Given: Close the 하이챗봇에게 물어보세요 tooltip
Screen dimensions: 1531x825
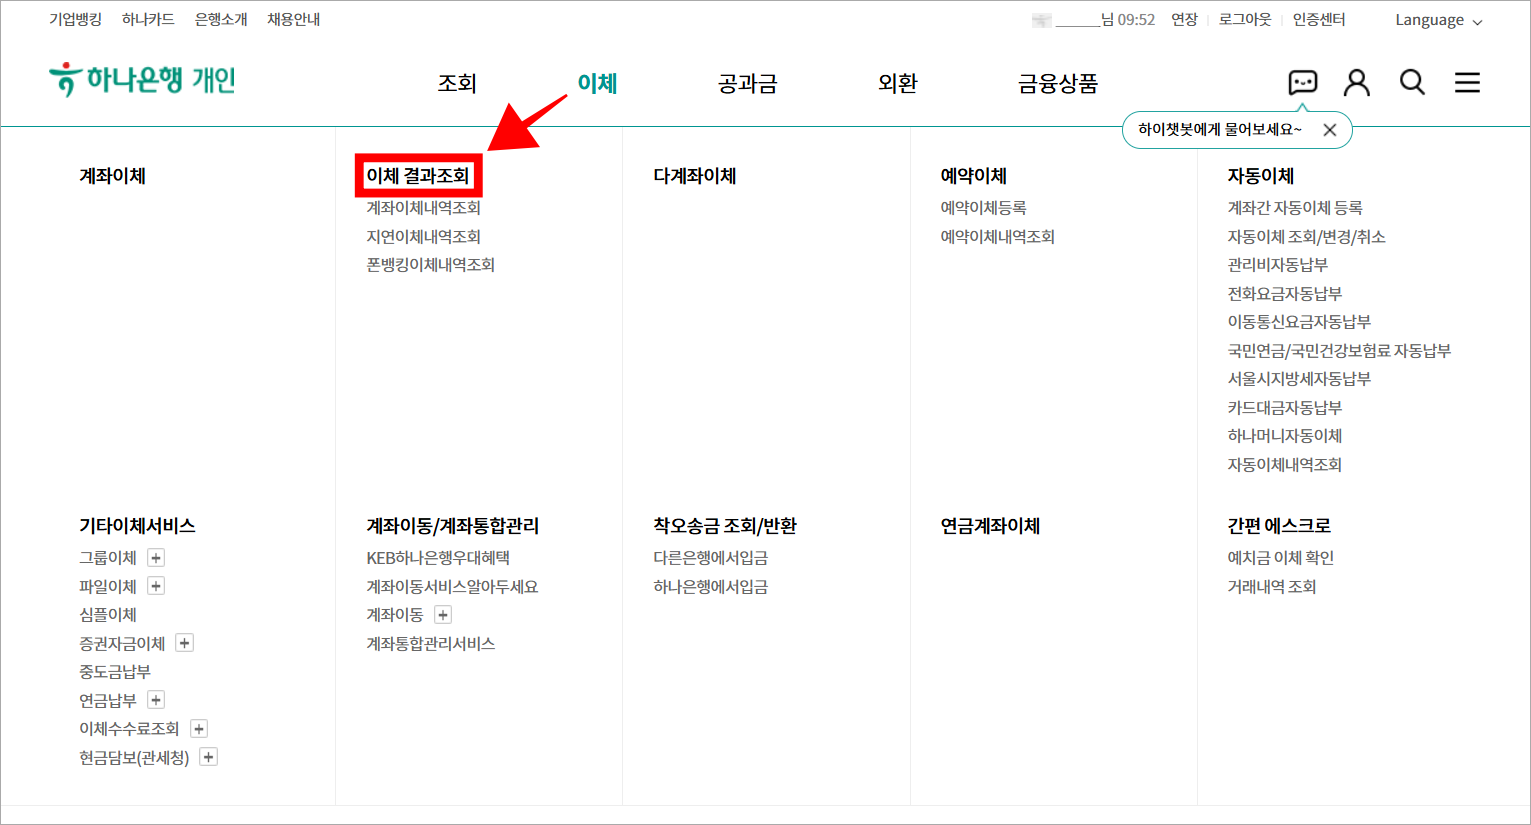Looking at the screenshot, I should [x=1330, y=129].
